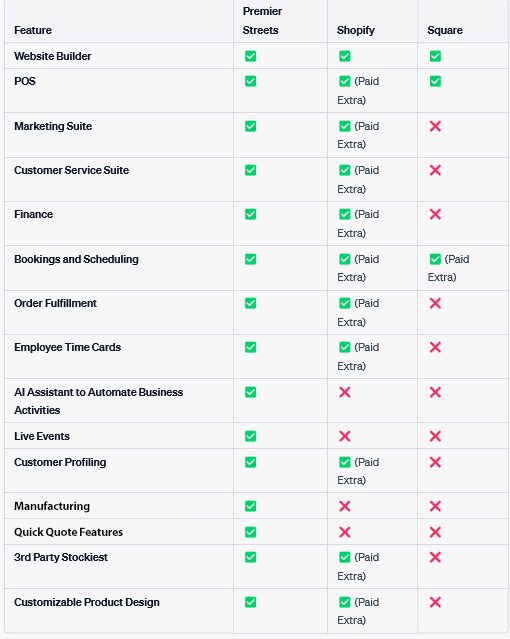
Task: Click Square checkmark in Website Builder row
Action: pos(435,56)
